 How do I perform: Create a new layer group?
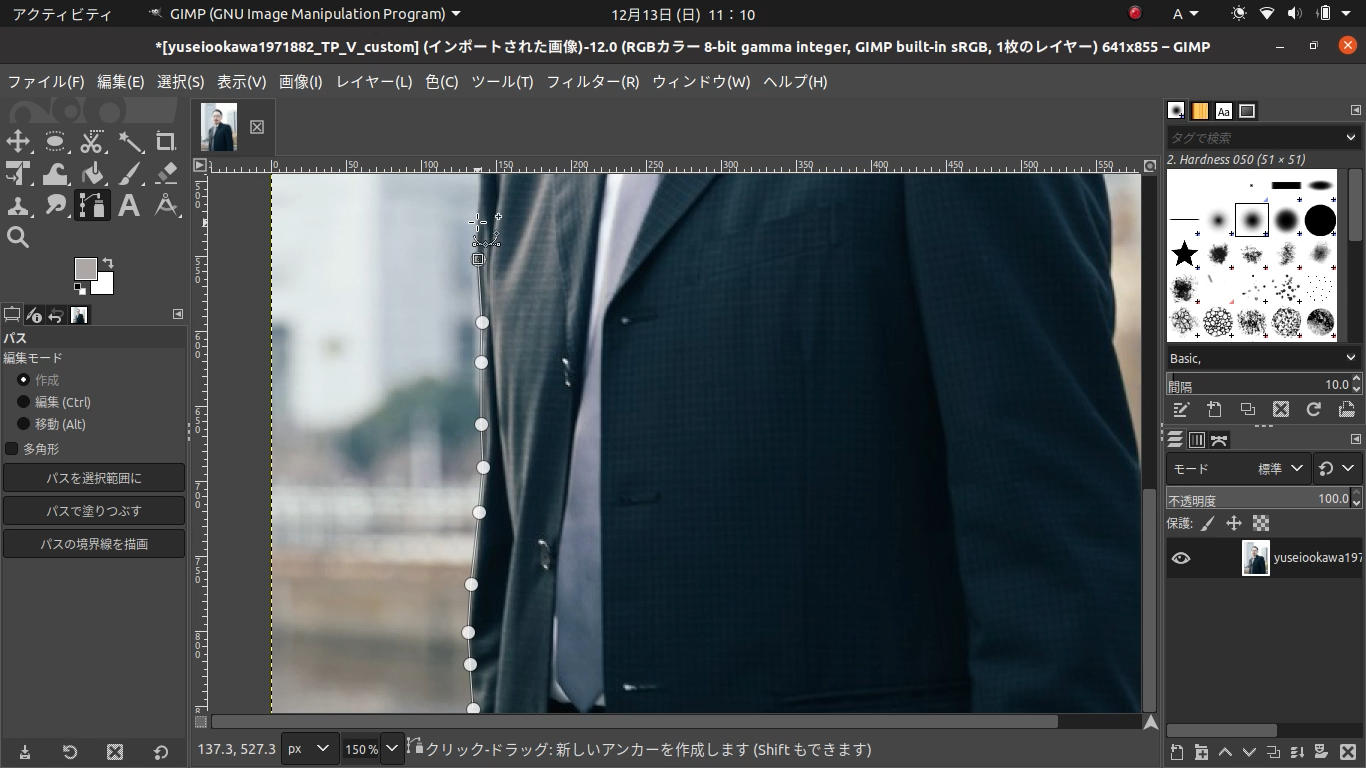pyautogui.click(x=1201, y=752)
